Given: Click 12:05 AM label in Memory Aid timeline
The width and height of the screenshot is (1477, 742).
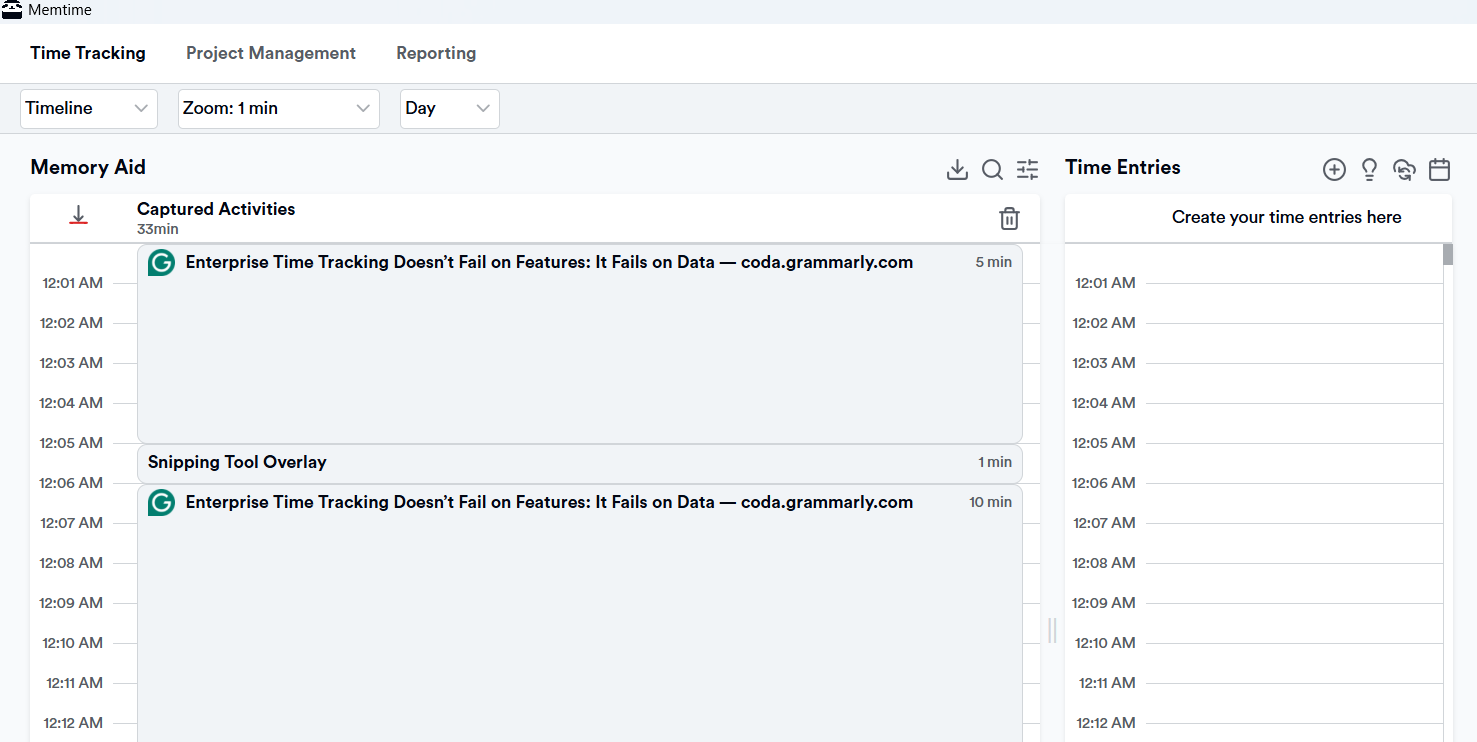Looking at the screenshot, I should pyautogui.click(x=71, y=443).
